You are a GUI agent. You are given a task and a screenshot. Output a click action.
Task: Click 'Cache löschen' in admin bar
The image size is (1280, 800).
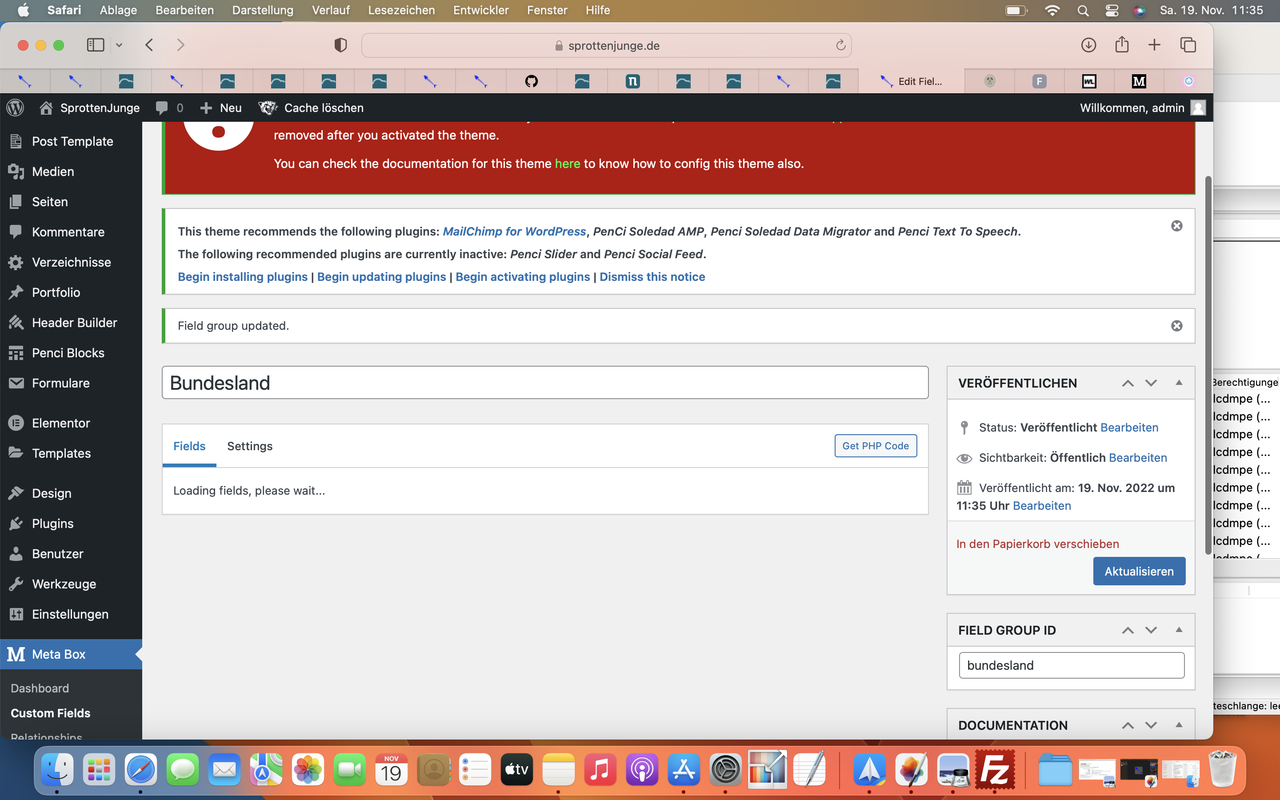coord(311,108)
